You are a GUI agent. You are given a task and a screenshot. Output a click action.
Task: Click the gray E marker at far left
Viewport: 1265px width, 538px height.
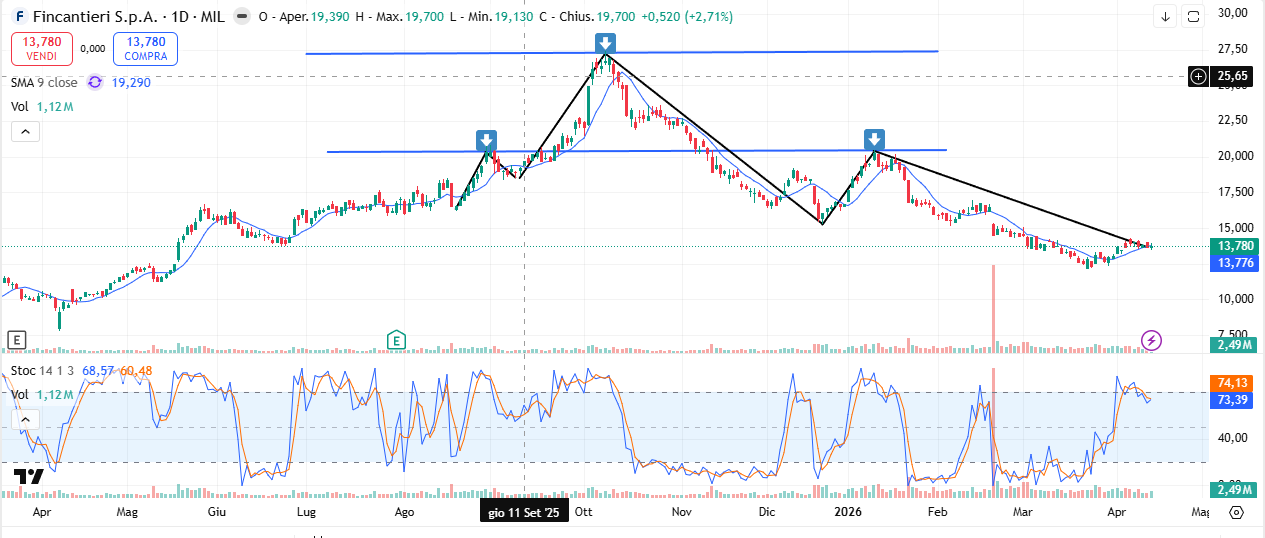(16, 340)
